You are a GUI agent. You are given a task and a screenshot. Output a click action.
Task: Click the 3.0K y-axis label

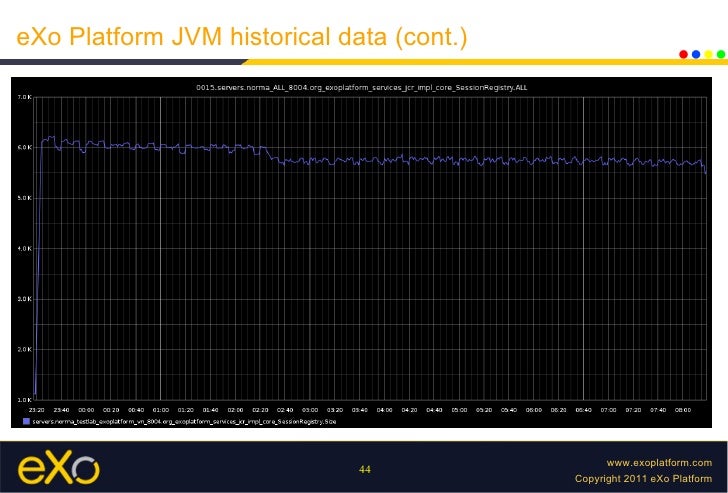click(x=25, y=299)
